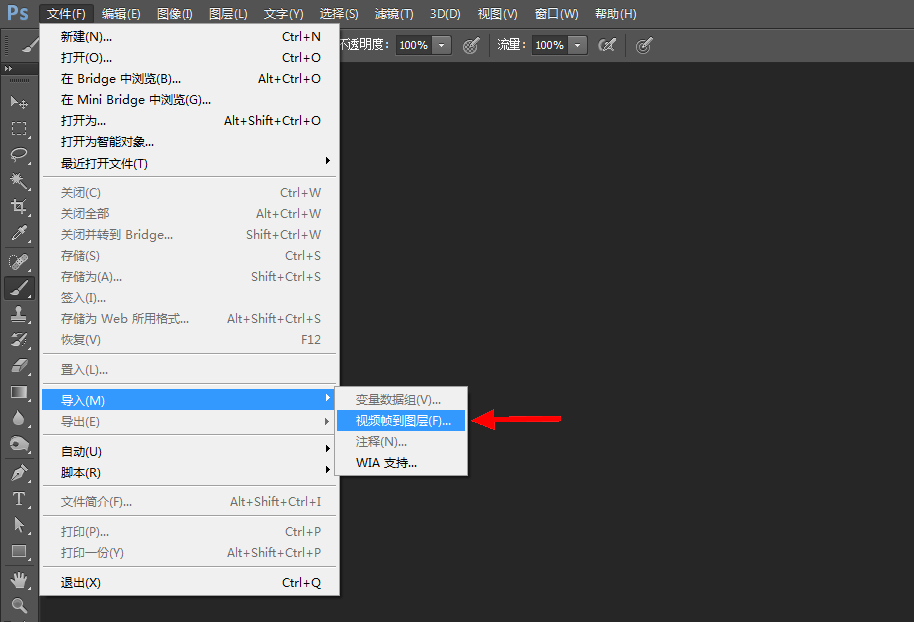Select the Hand tool

click(19, 579)
